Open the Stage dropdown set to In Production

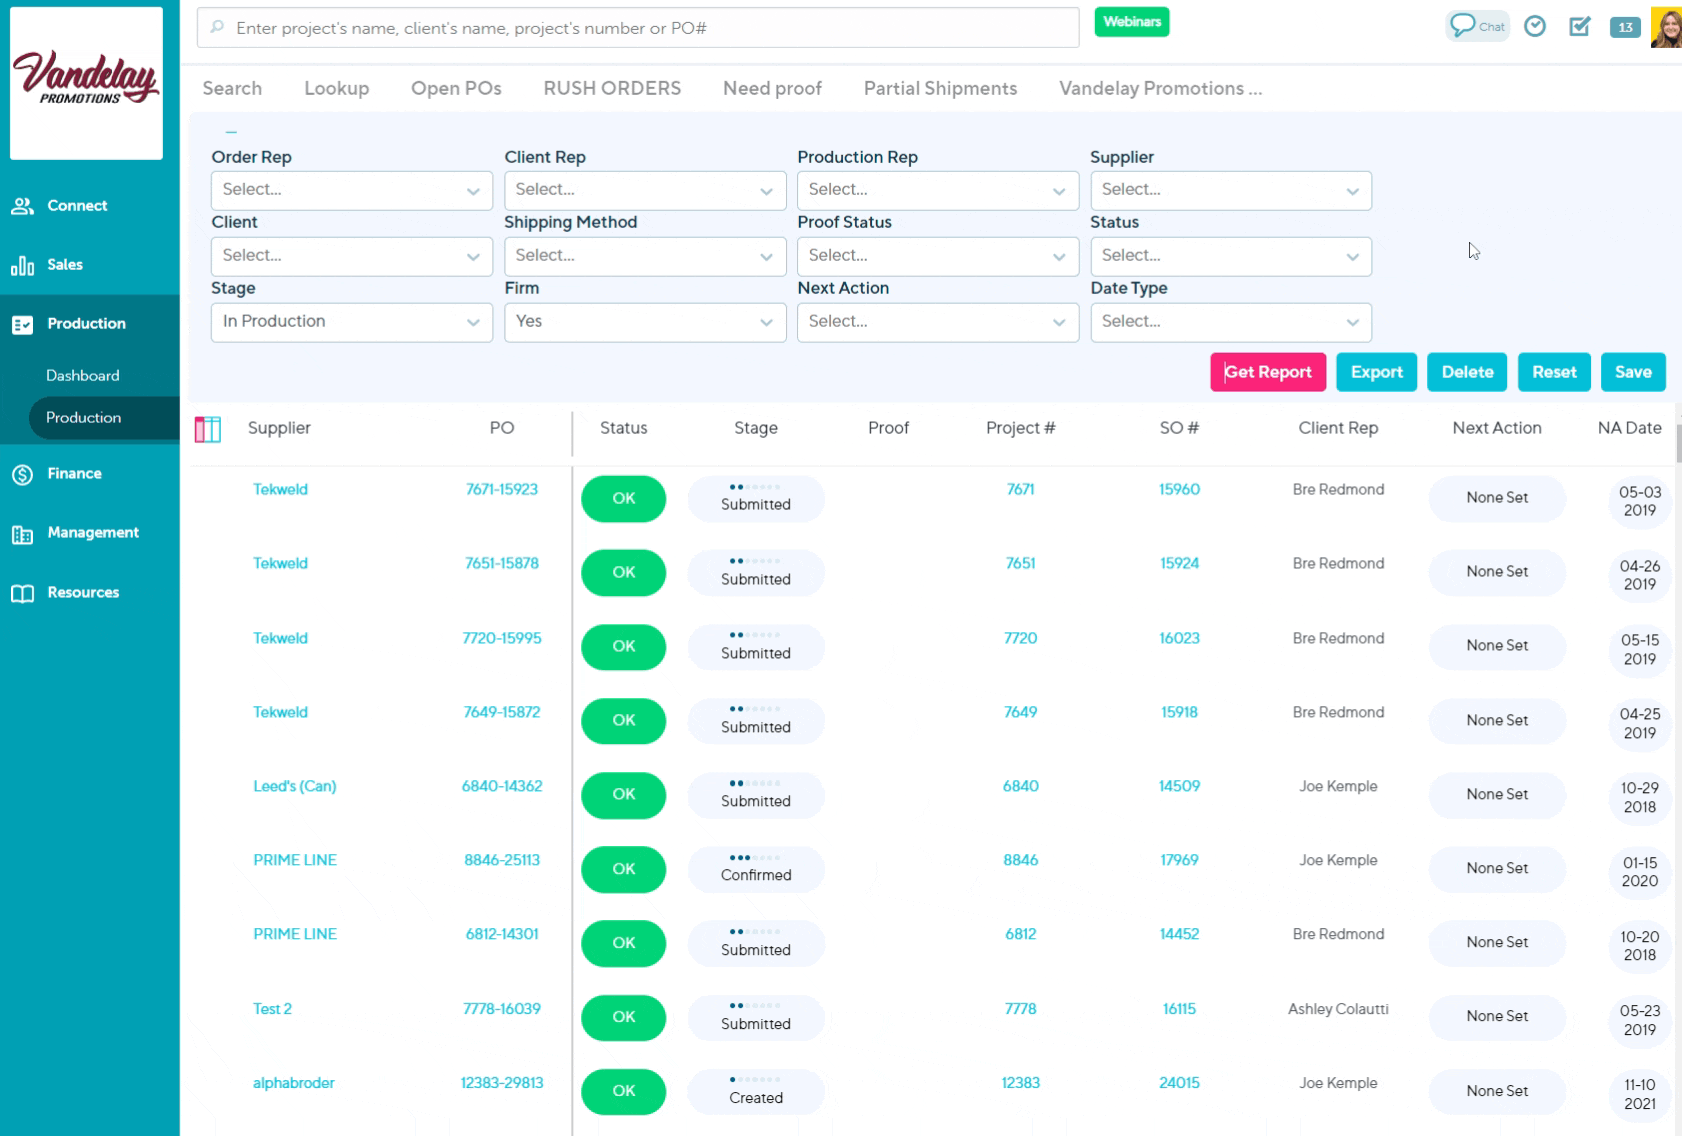(351, 322)
